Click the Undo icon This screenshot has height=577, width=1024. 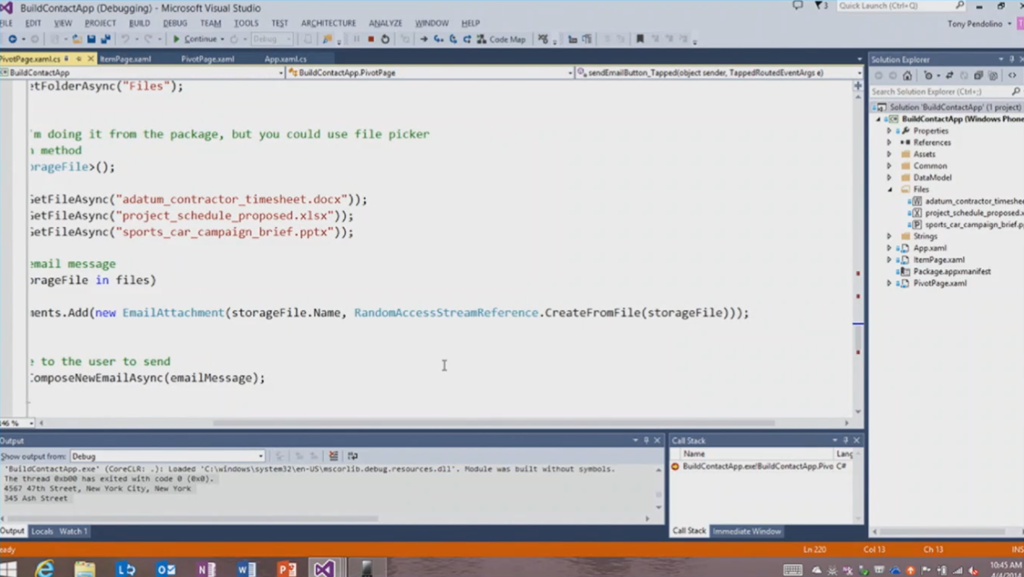(125, 39)
